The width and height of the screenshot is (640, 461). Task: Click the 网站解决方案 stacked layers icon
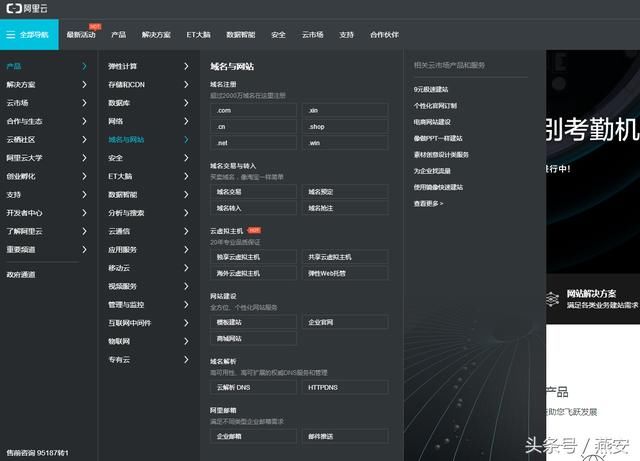tap(552, 299)
